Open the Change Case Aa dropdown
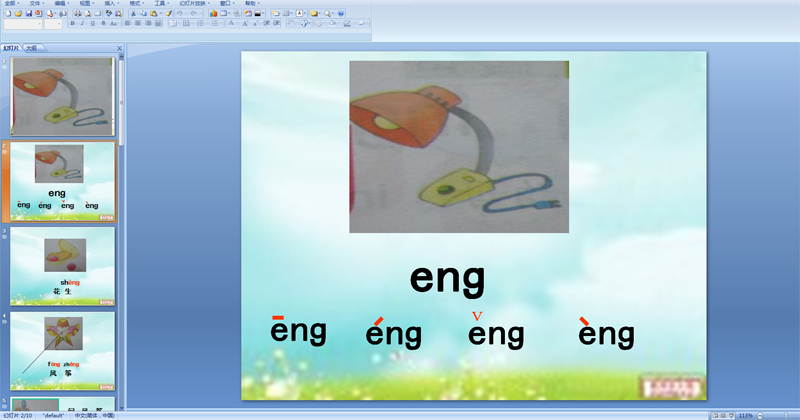This screenshot has width=800, height=420. (x=113, y=23)
